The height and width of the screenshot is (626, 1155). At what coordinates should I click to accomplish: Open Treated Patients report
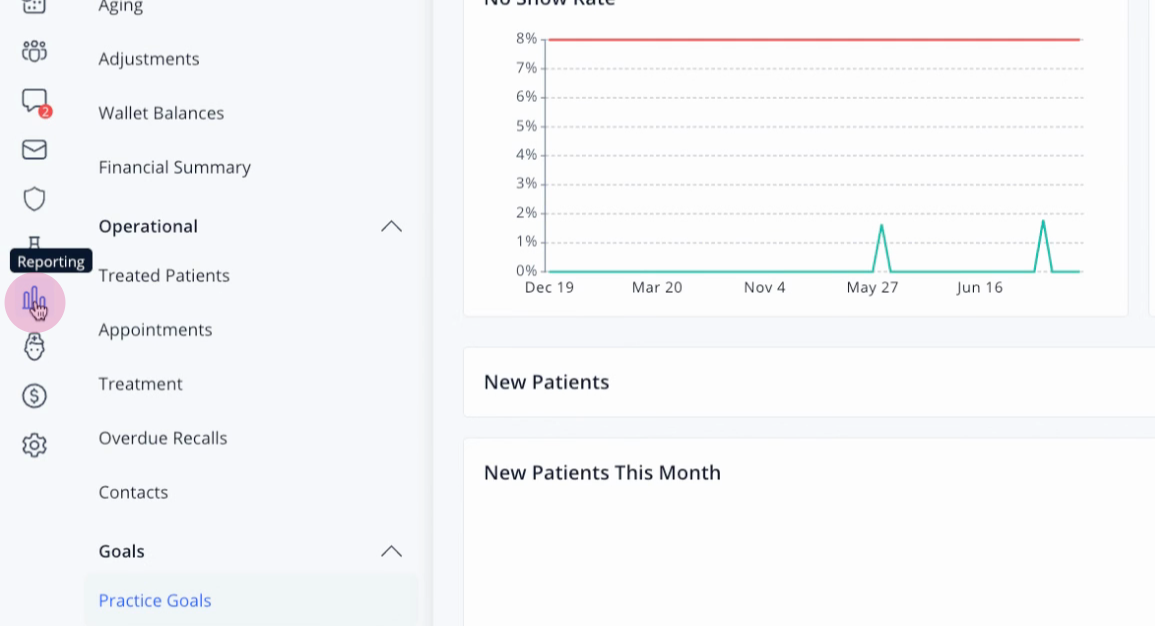(x=164, y=275)
